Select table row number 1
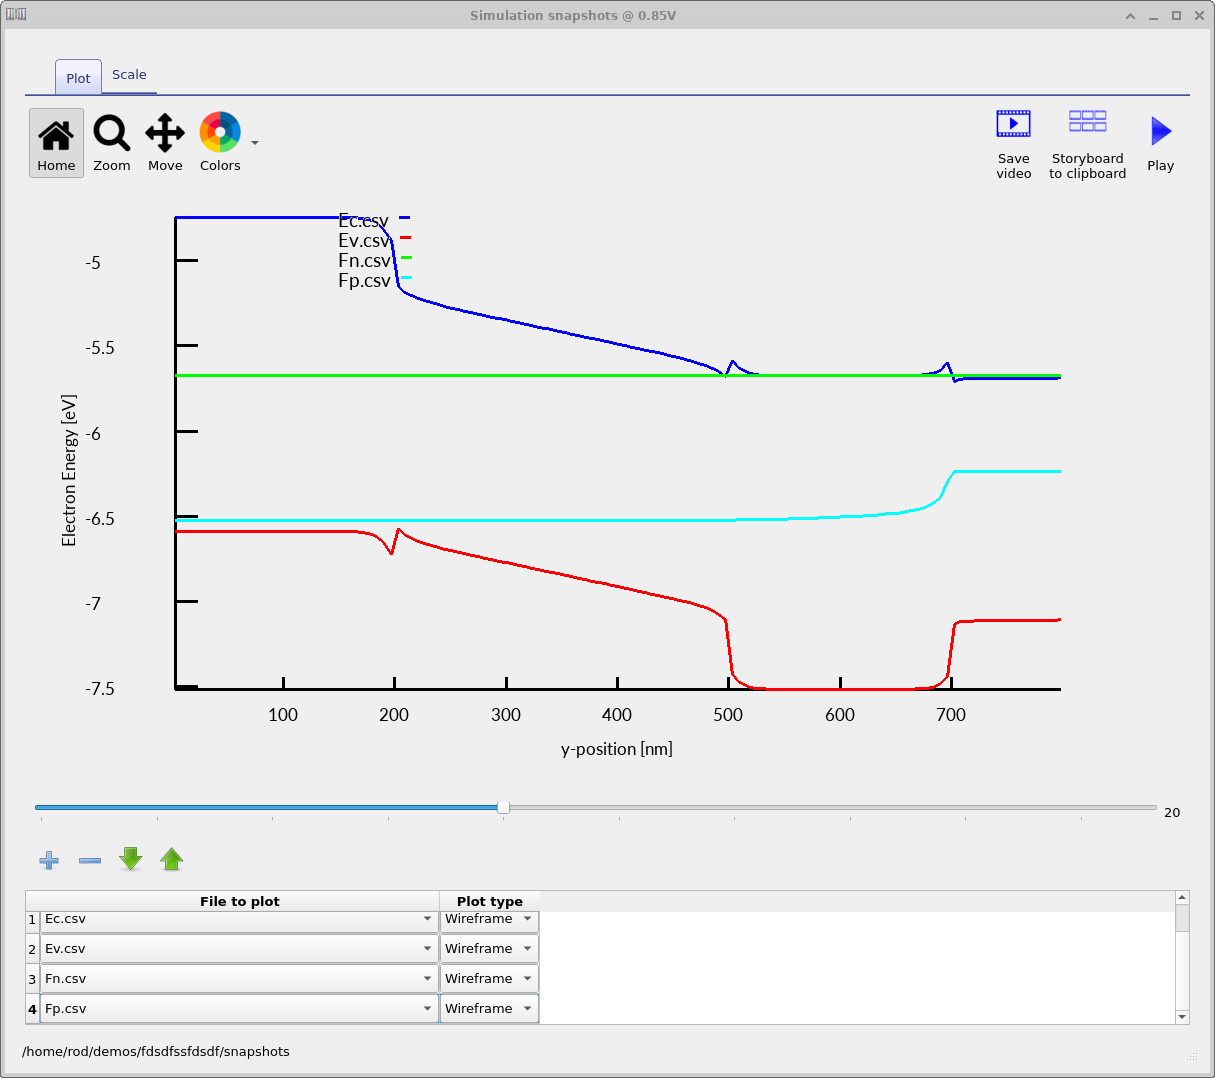The height and width of the screenshot is (1078, 1215). click(x=32, y=919)
